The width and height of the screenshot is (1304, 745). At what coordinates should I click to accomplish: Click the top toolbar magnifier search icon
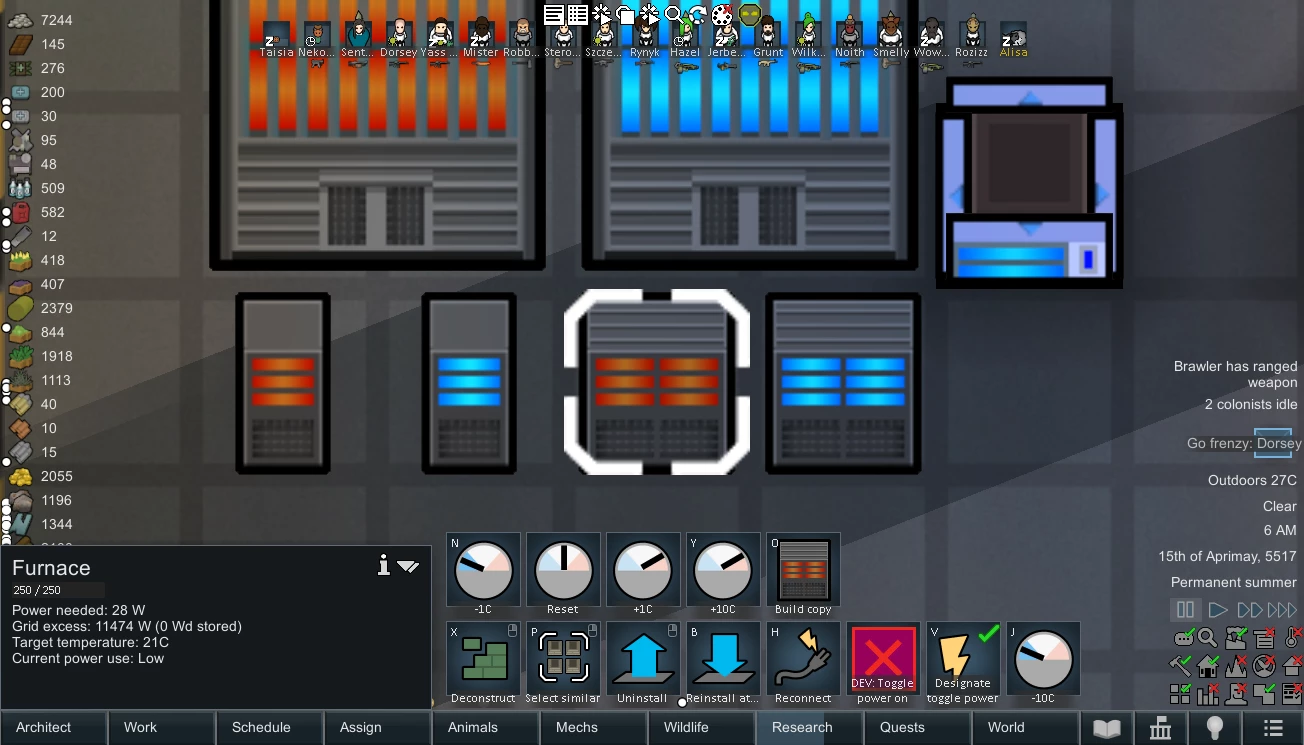[674, 14]
